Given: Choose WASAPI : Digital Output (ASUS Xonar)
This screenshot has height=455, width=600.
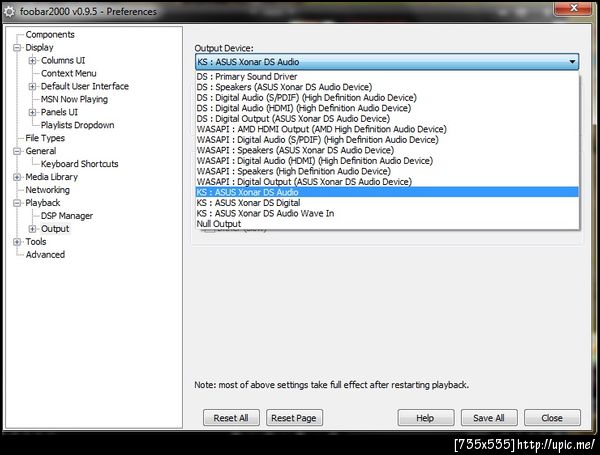Looking at the screenshot, I should 387,182.
